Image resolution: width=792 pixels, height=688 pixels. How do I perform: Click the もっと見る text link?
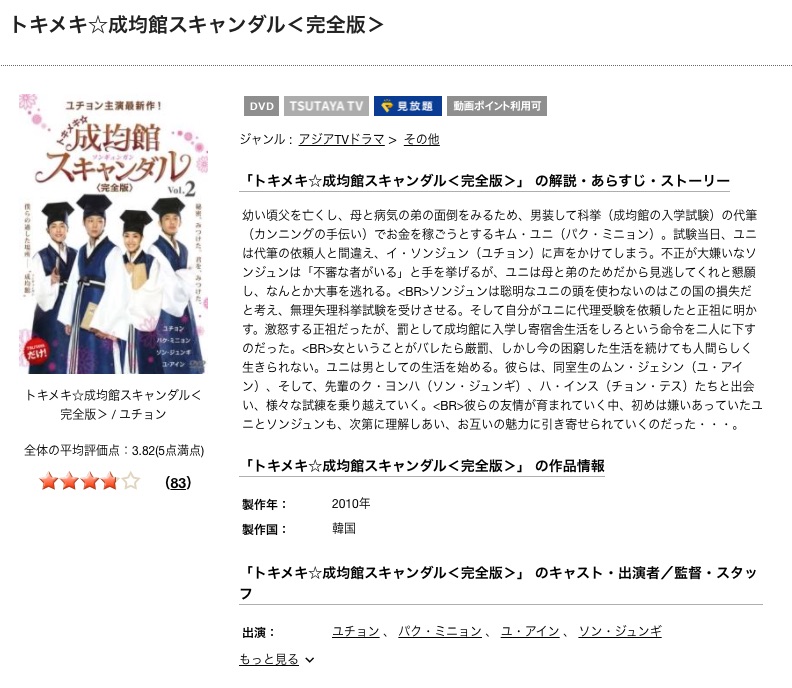coord(269,659)
